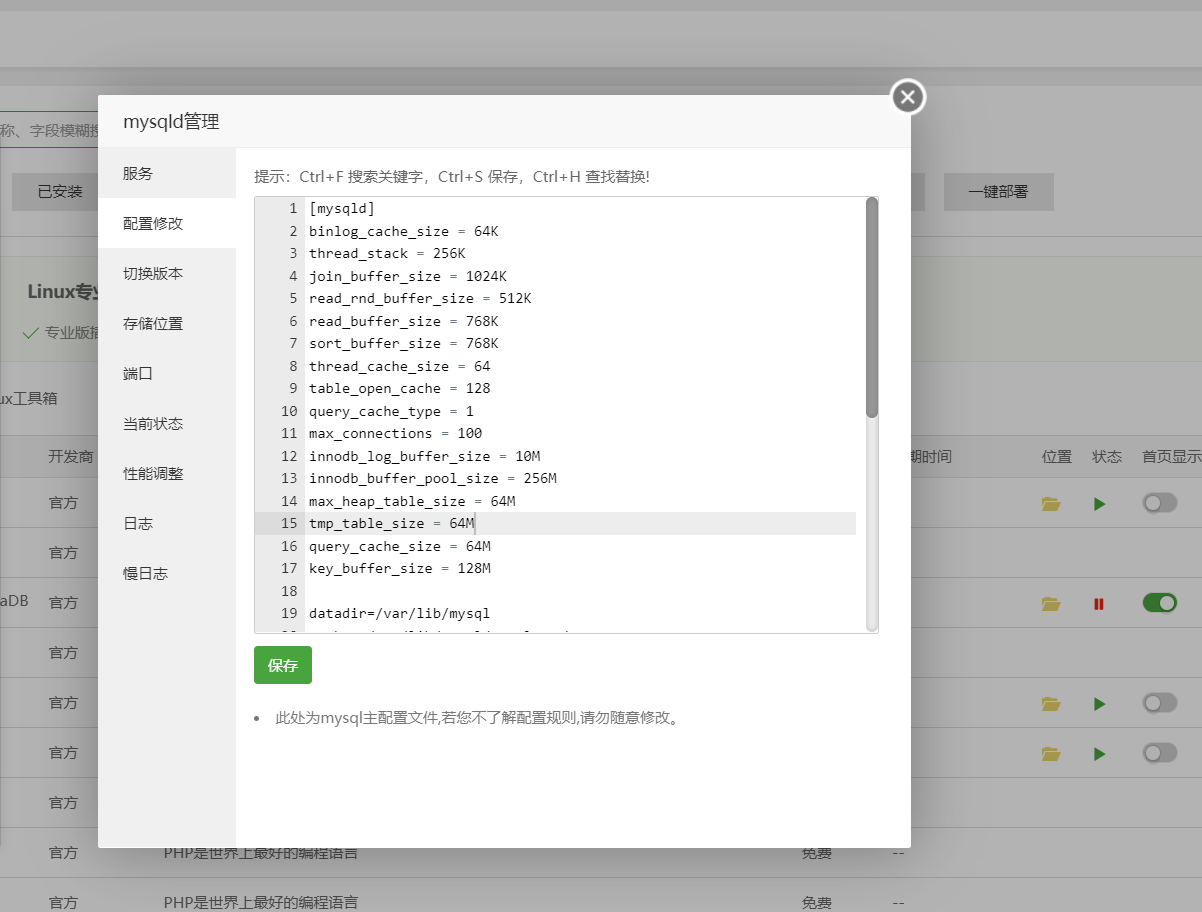The image size is (1202, 912).
Task: Click the mysqld管理 dialog title
Action: tap(171, 122)
